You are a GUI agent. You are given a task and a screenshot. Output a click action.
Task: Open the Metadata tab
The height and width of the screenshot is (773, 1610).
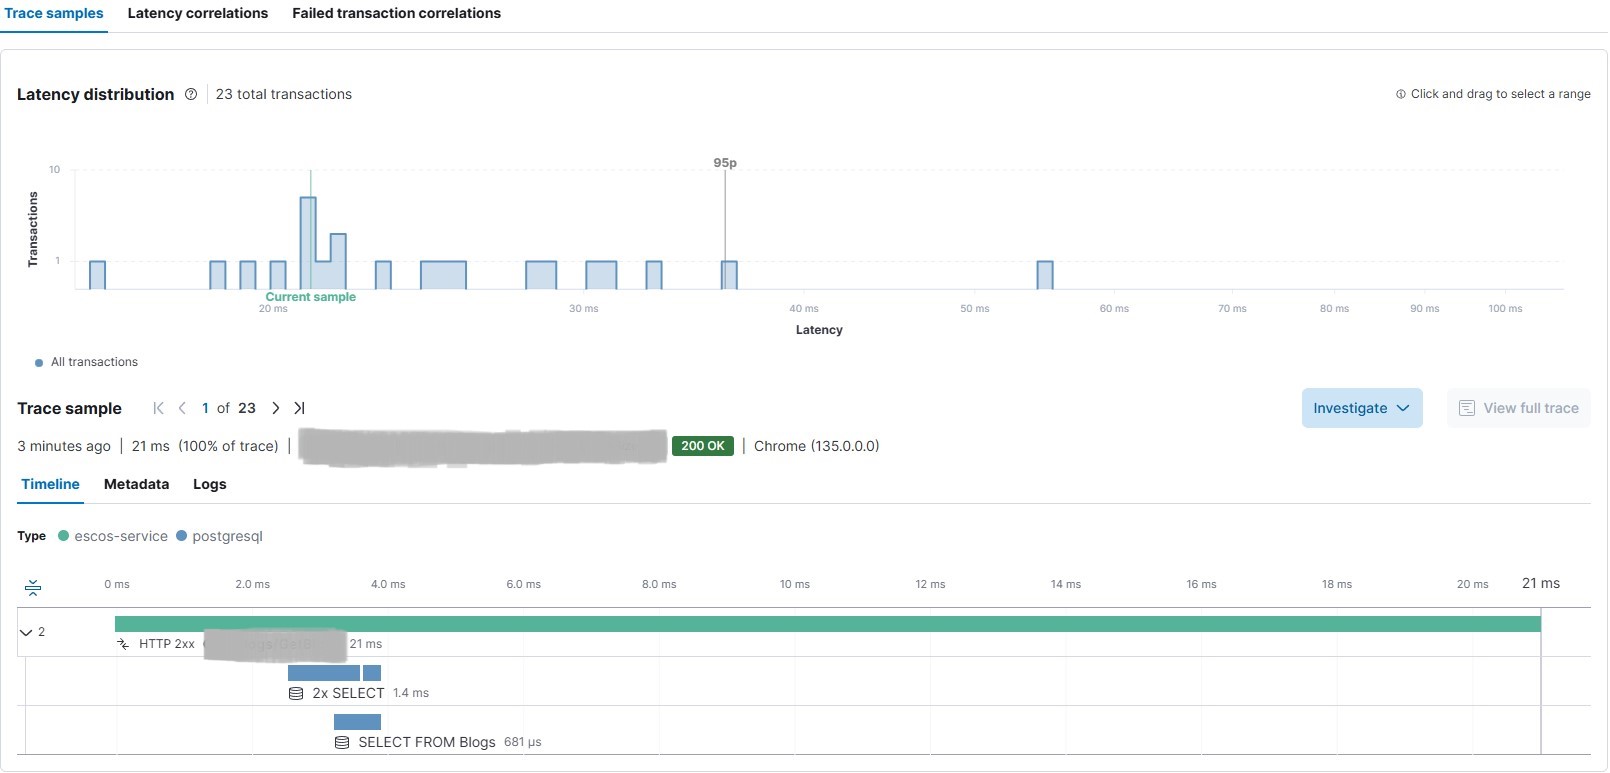(x=136, y=484)
